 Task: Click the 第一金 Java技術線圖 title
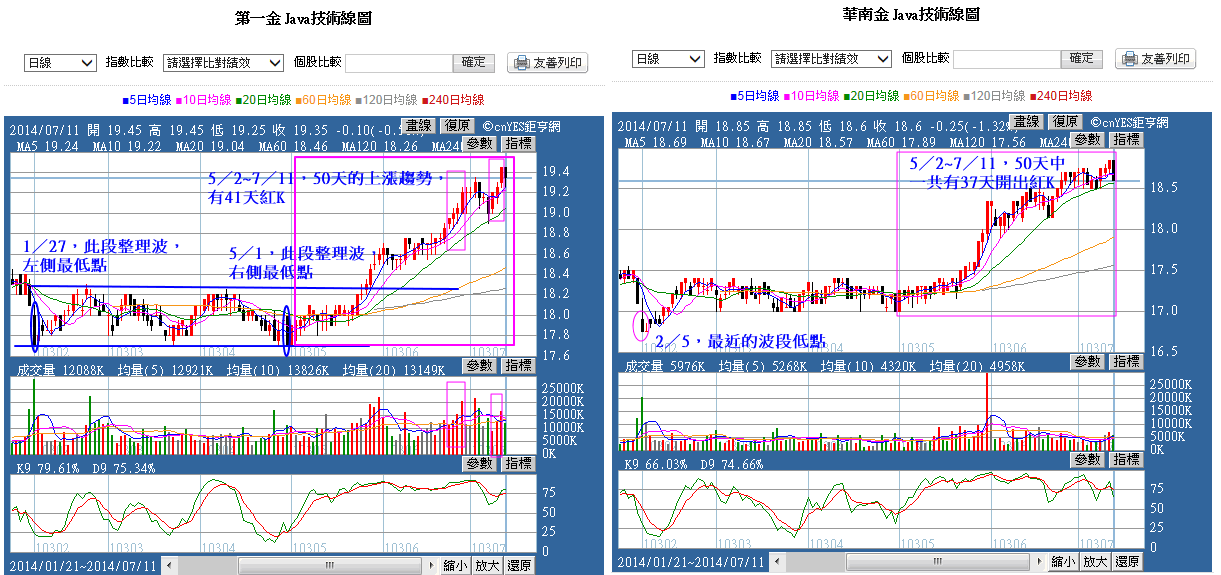click(305, 18)
